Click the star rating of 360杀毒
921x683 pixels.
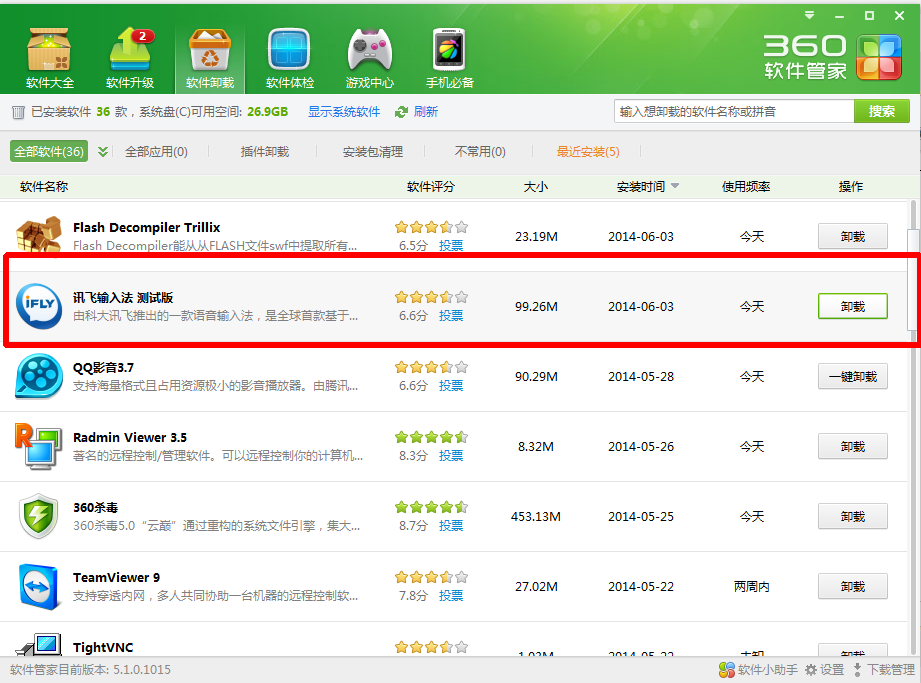[432, 507]
